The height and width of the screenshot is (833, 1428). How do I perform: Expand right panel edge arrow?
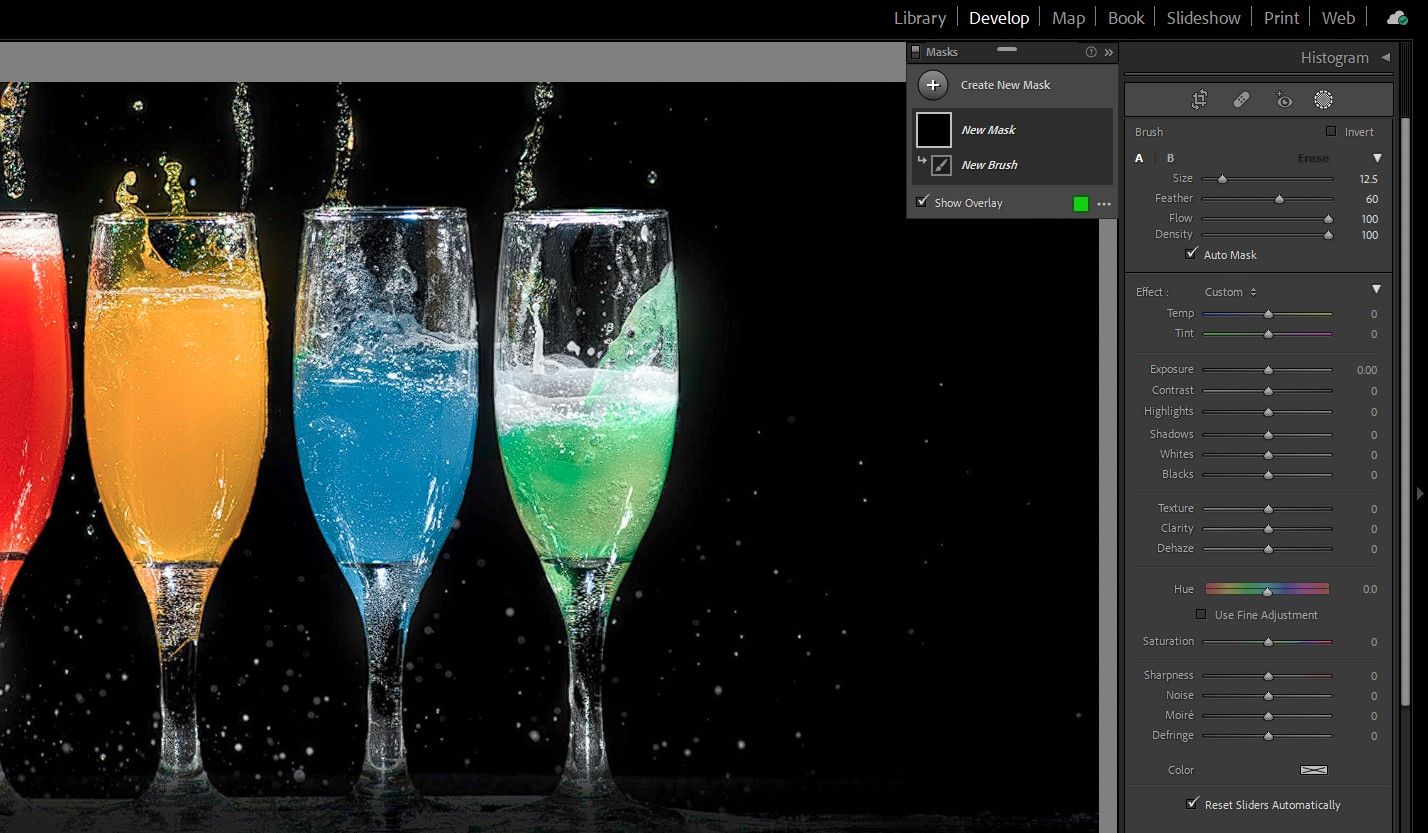[x=1420, y=492]
